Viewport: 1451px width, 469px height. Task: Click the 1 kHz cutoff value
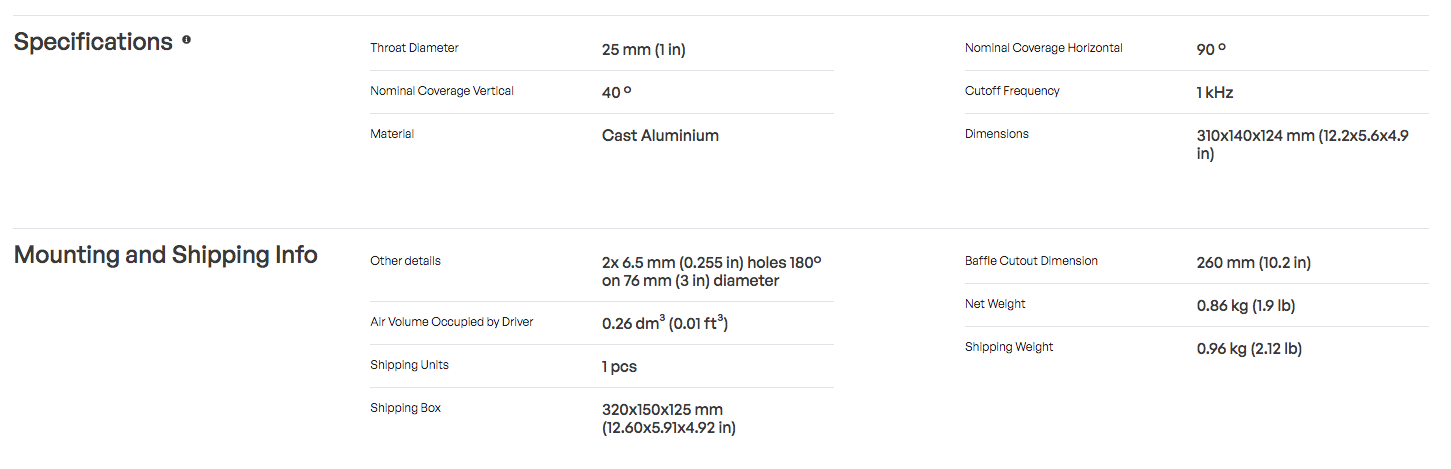(x=1215, y=92)
